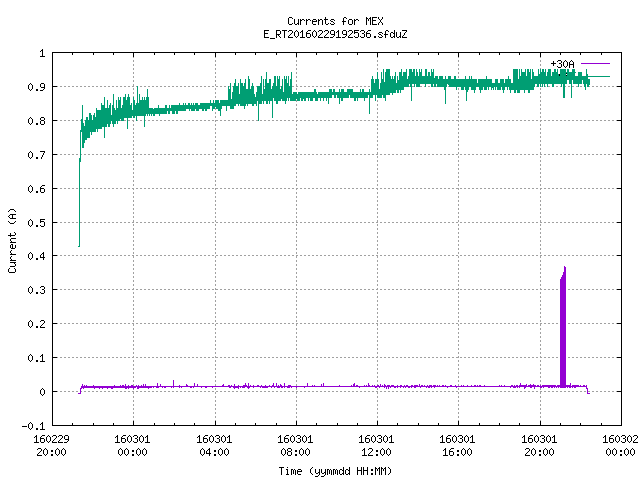
Task: Click the y-axis label '0.7'
Action: (36, 155)
